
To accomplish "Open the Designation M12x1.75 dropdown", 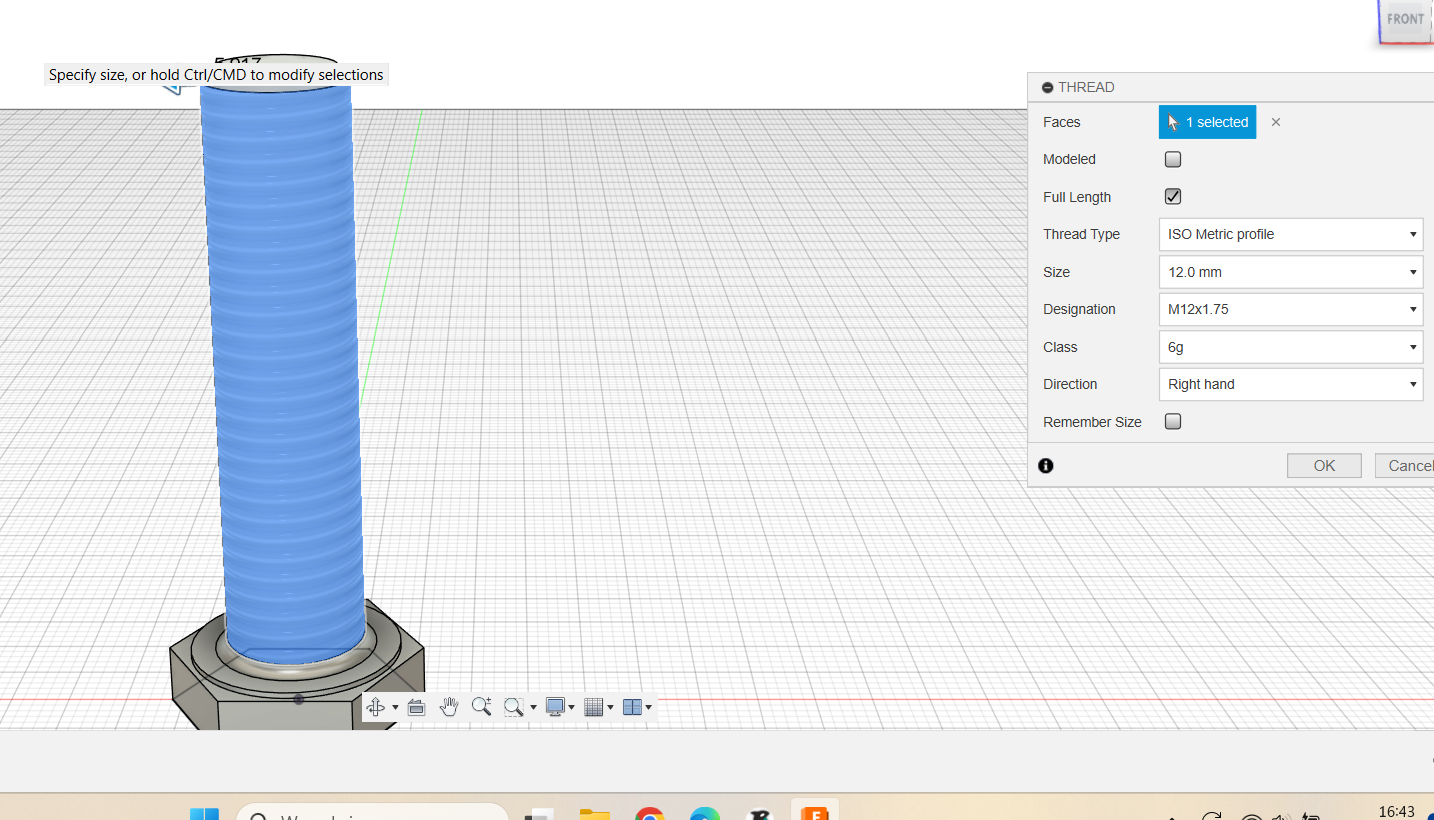I will 1290,309.
